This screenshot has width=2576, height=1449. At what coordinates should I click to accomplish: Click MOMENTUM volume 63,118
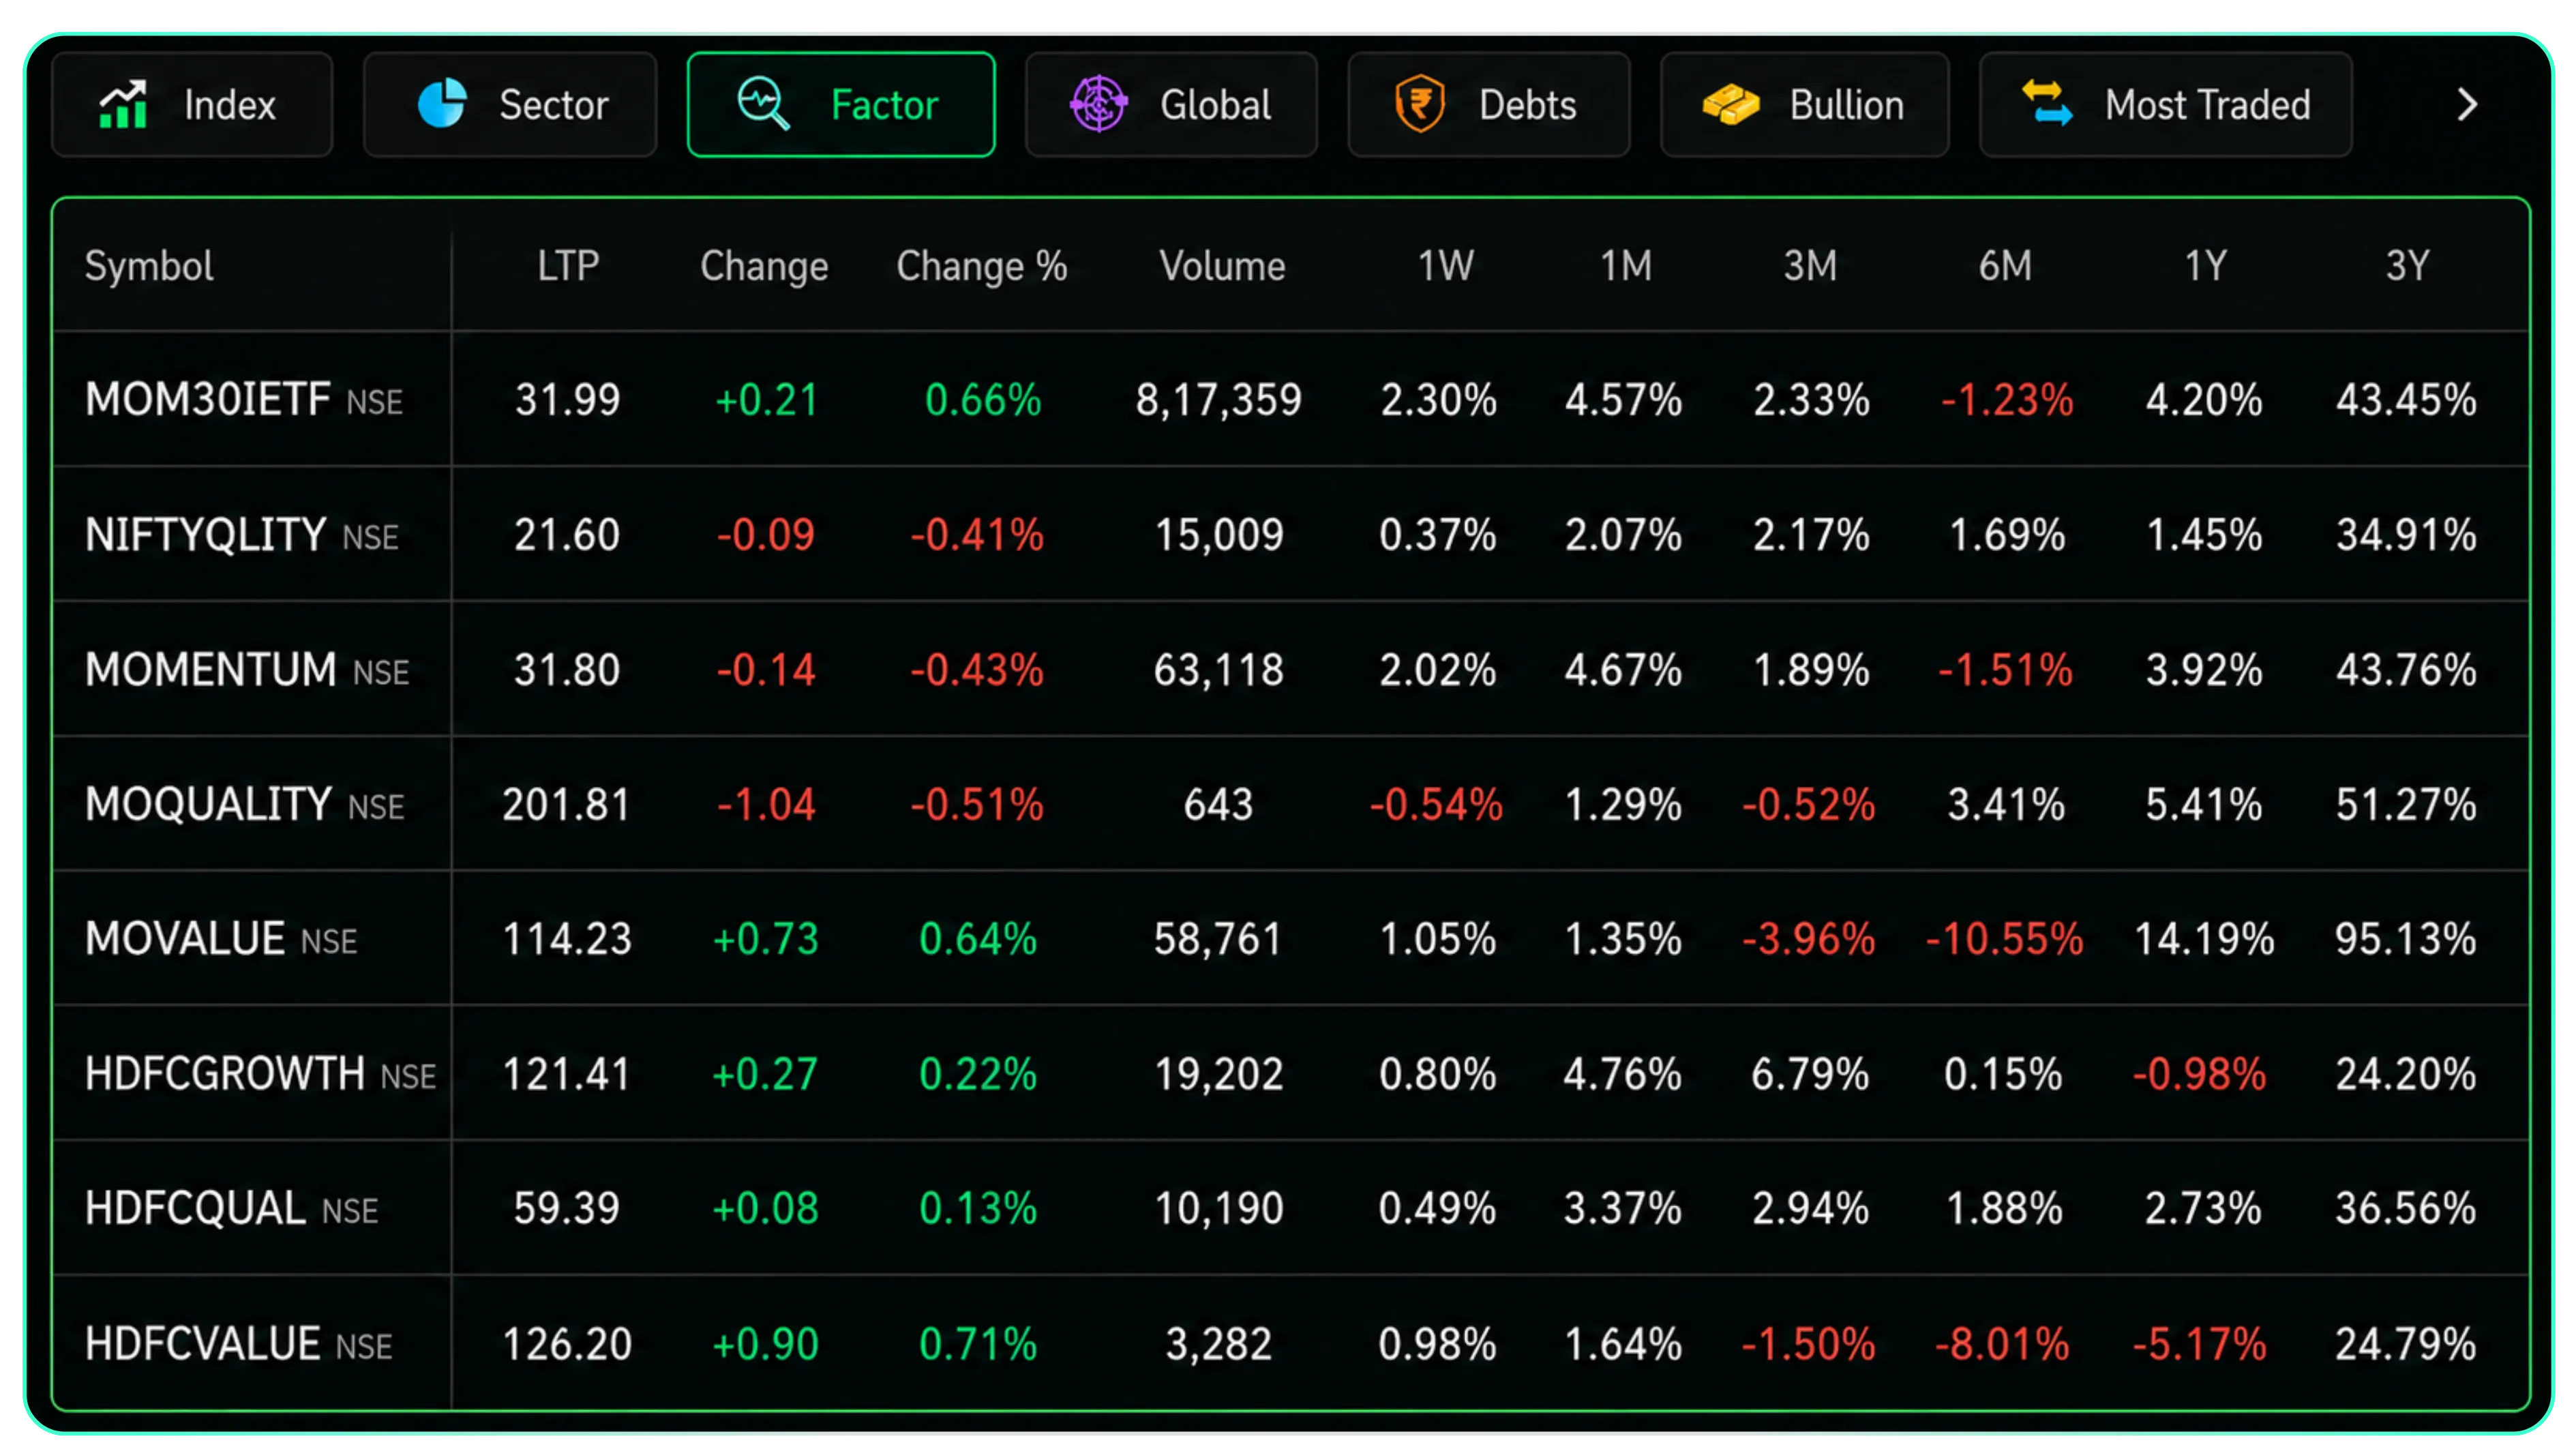[x=1219, y=670]
